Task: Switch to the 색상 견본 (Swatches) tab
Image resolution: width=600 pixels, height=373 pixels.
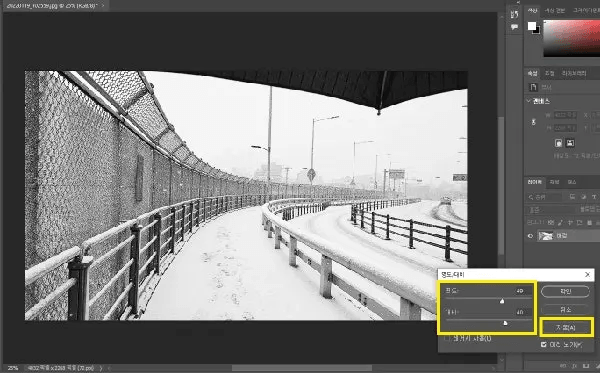Action: pyautogui.click(x=554, y=11)
